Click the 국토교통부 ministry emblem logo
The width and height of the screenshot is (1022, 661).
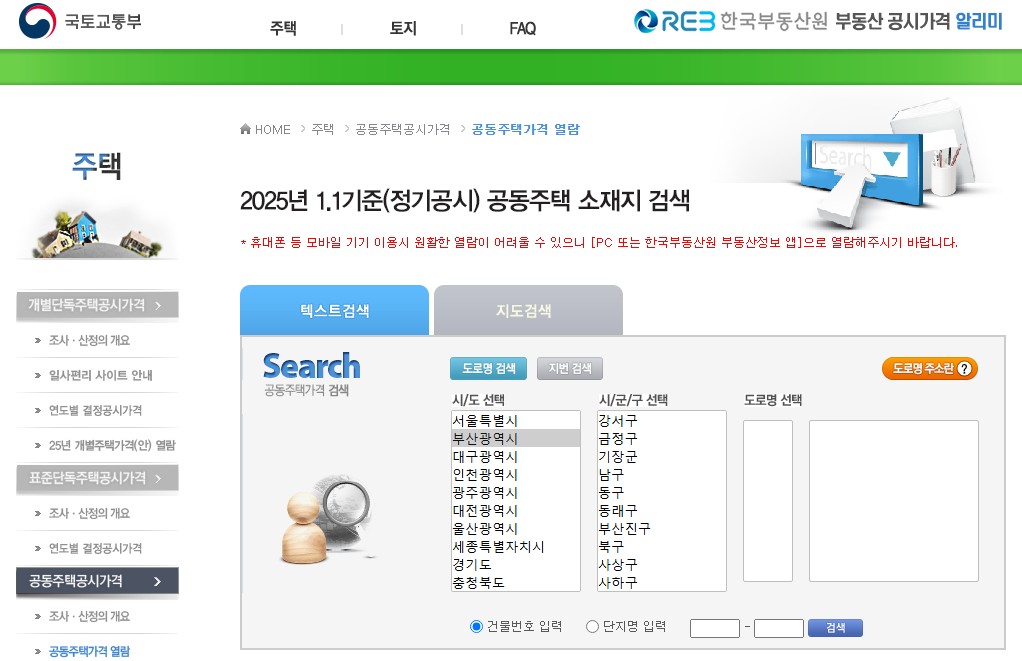pos(39,21)
